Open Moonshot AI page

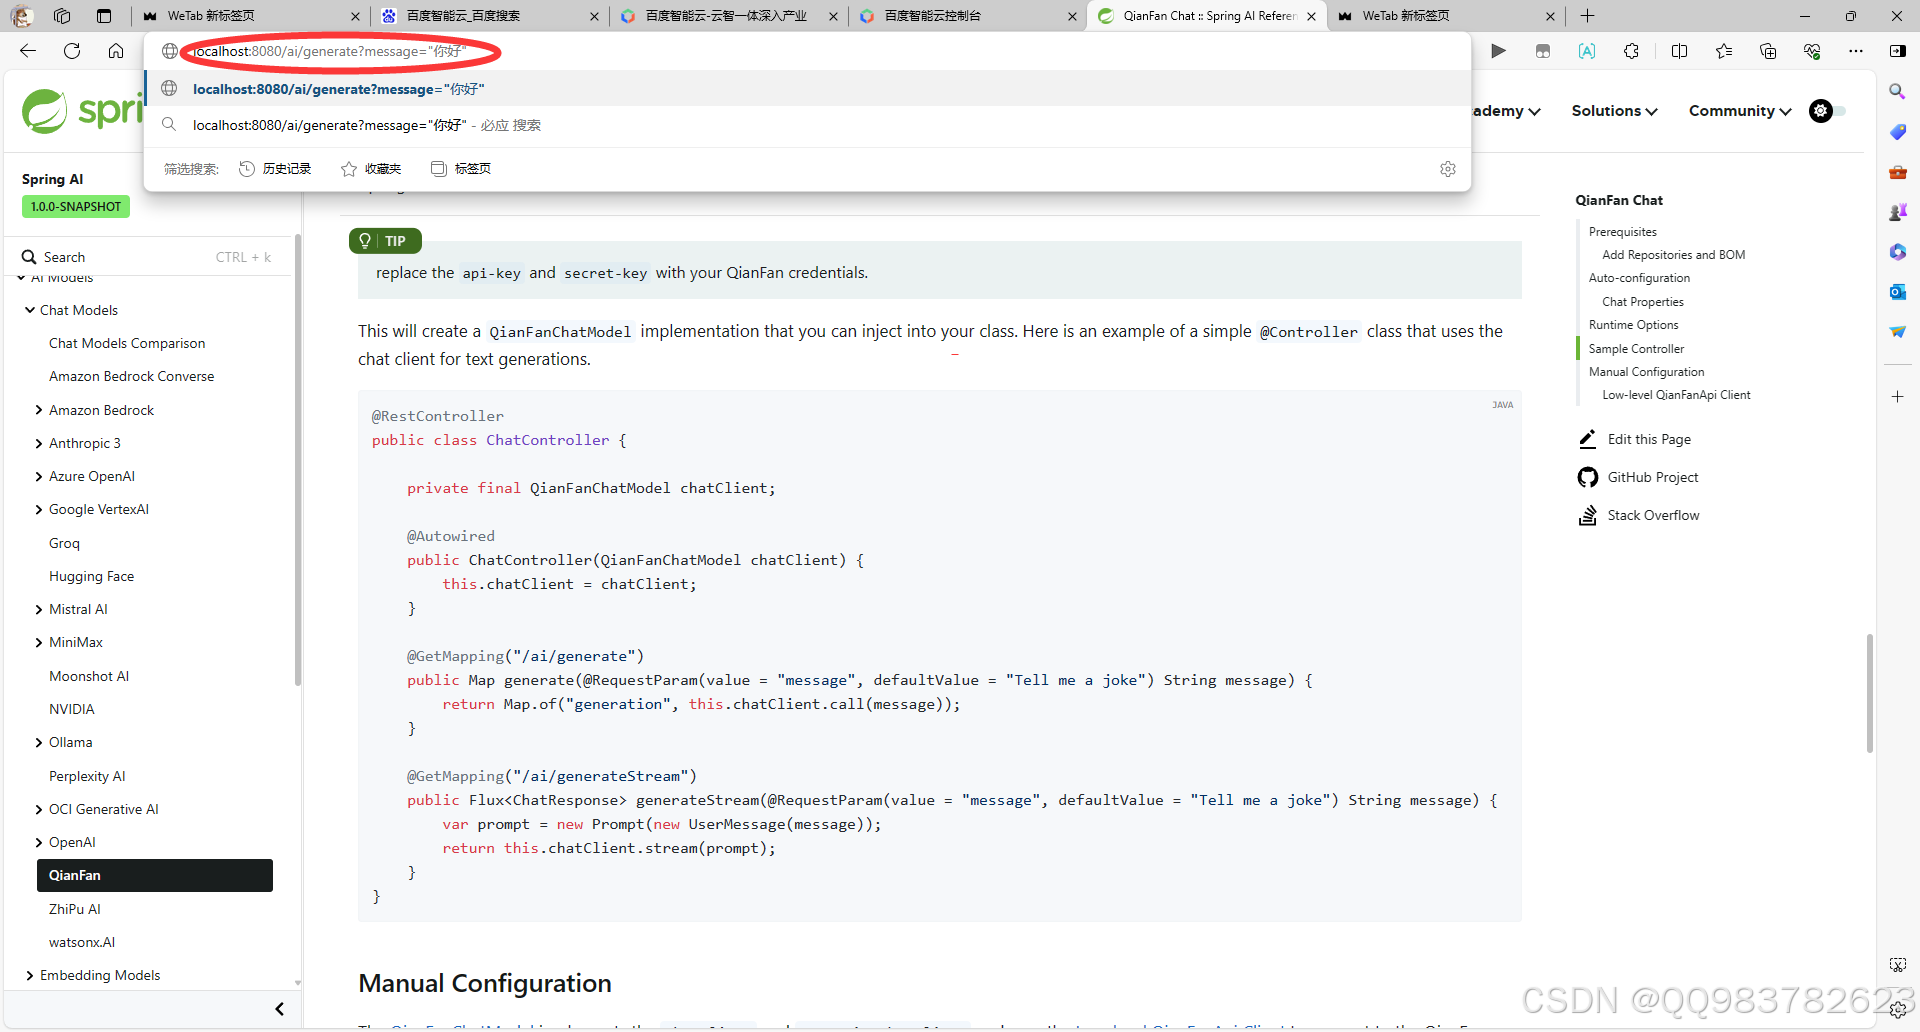[89, 676]
